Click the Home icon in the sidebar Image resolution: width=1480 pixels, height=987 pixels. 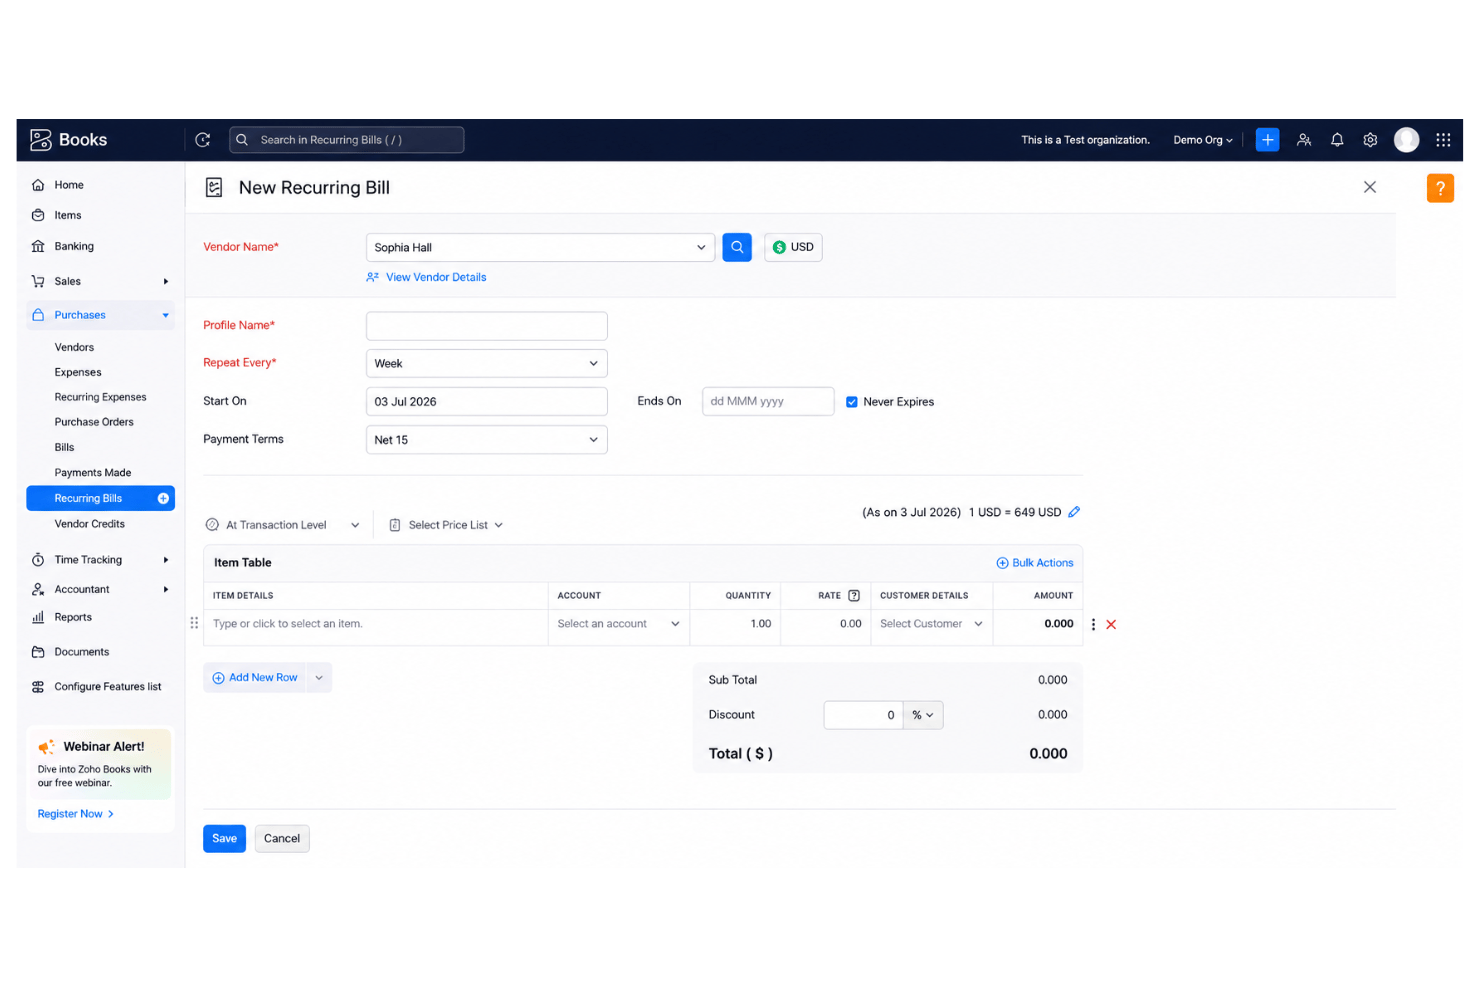coord(38,185)
